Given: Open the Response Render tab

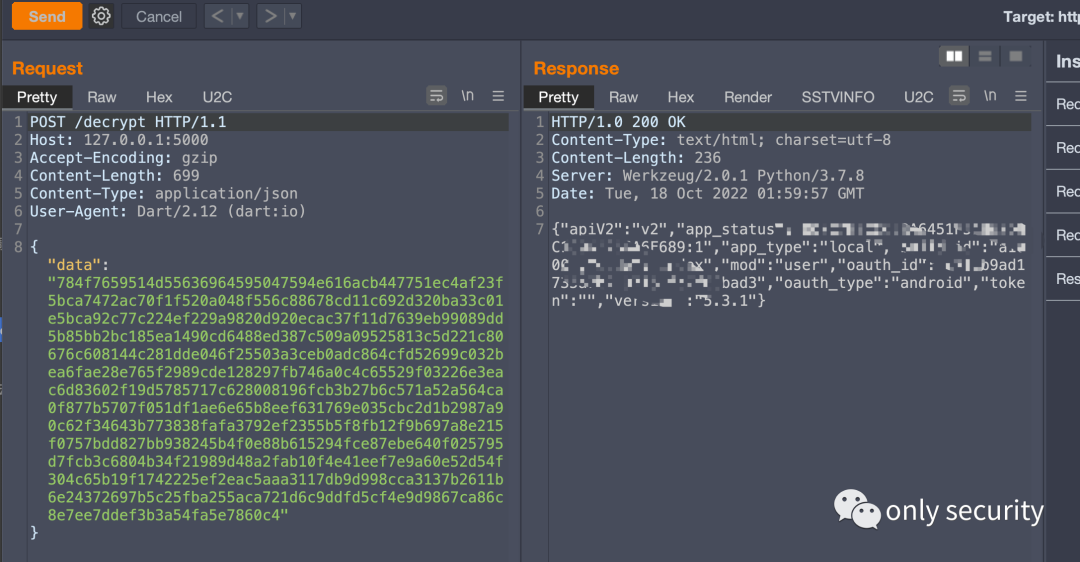Looking at the screenshot, I should coord(747,97).
